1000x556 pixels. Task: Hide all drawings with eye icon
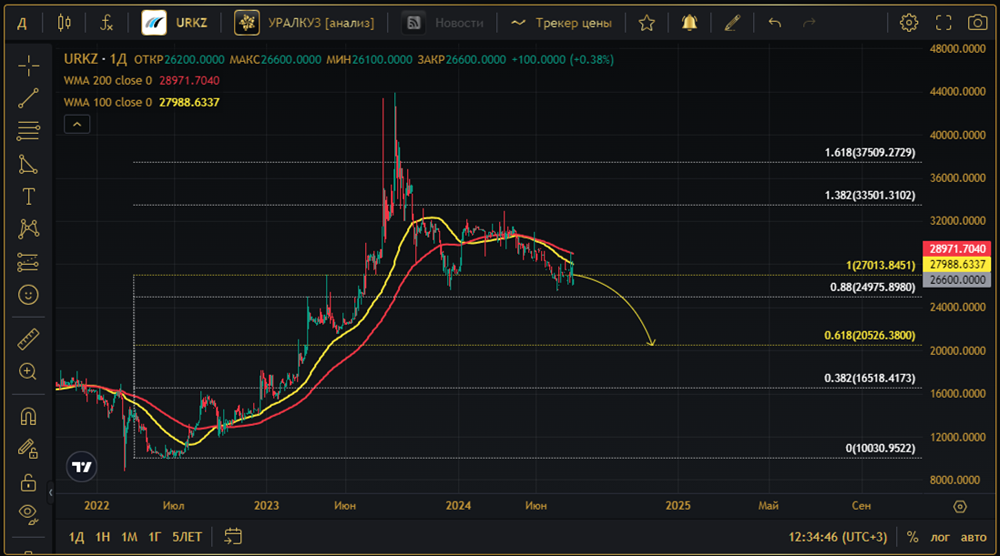28,513
